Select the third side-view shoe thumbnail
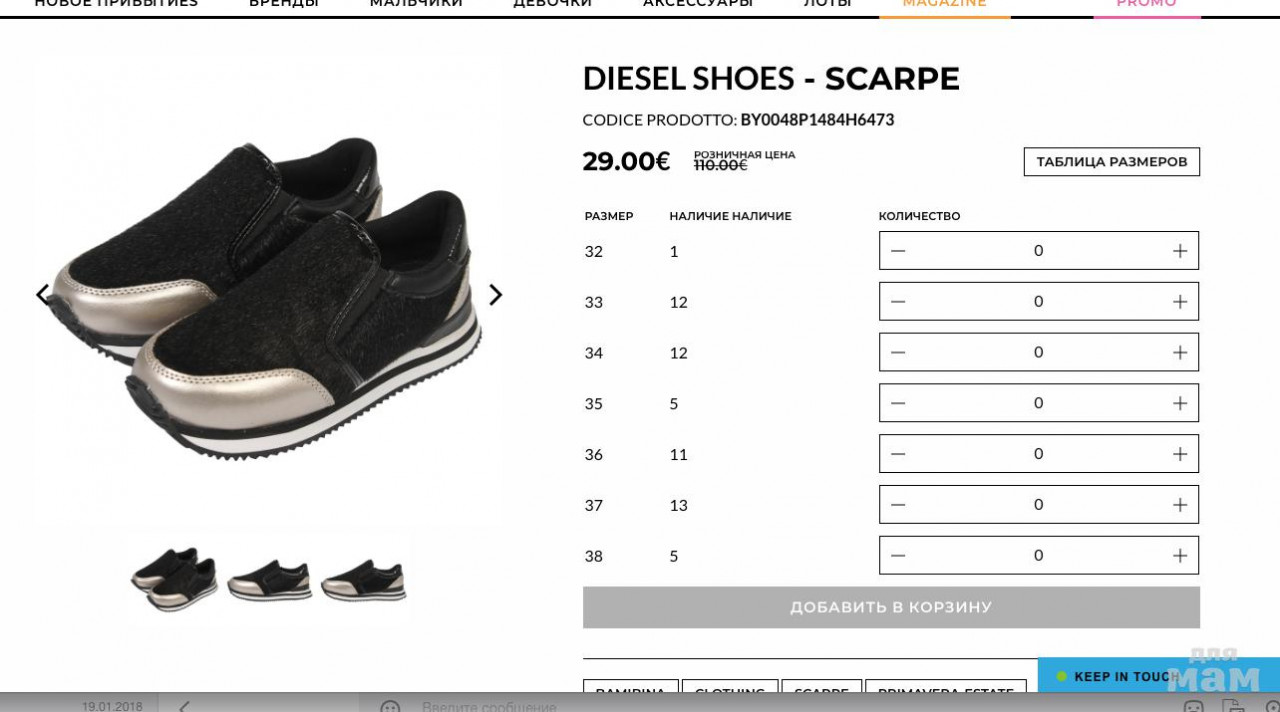The image size is (1280, 712). click(363, 580)
